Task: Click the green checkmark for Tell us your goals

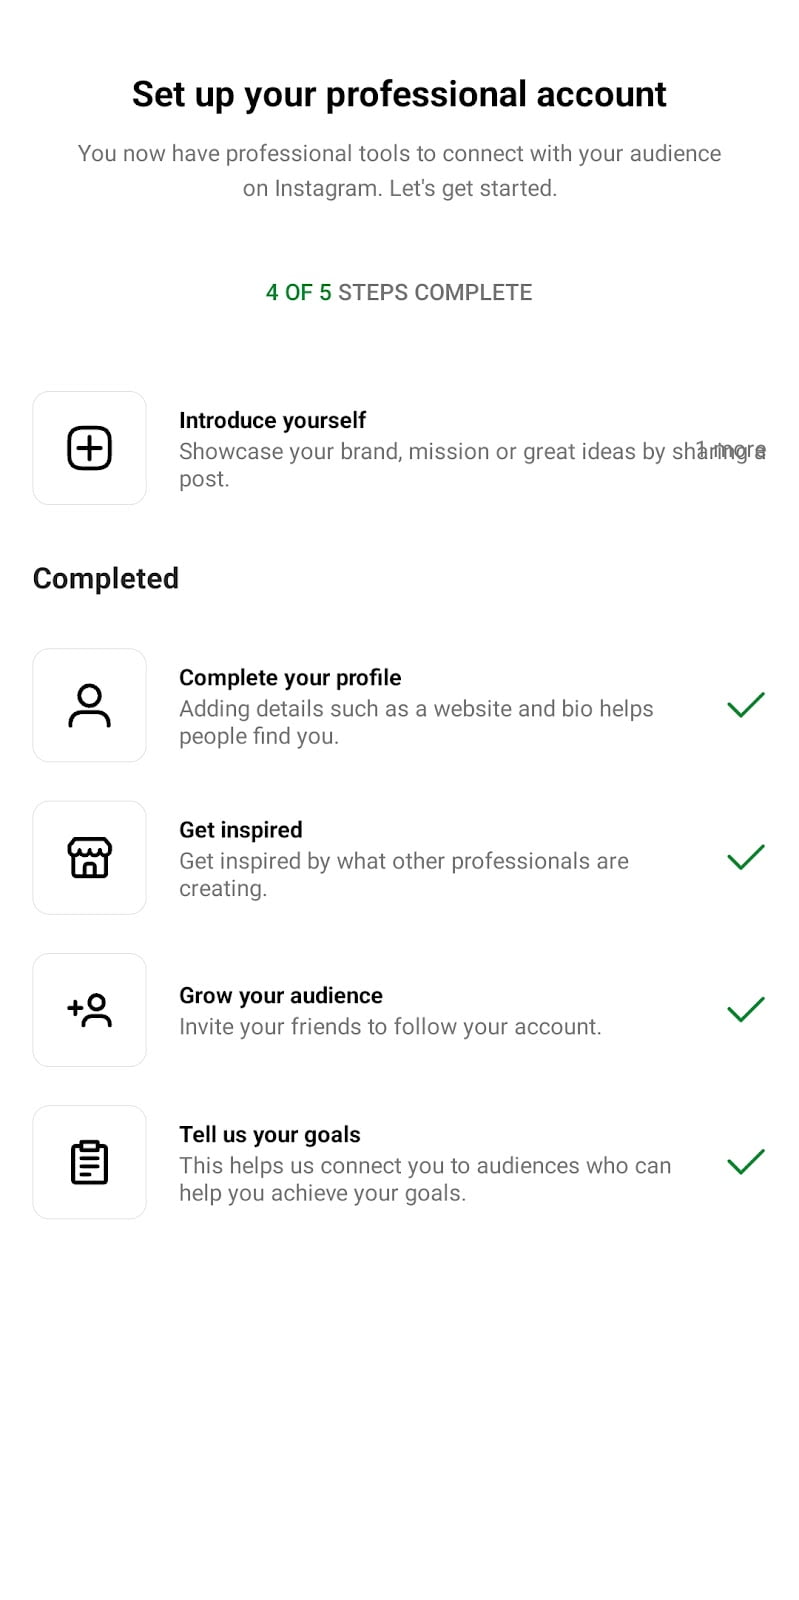Action: (745, 1163)
